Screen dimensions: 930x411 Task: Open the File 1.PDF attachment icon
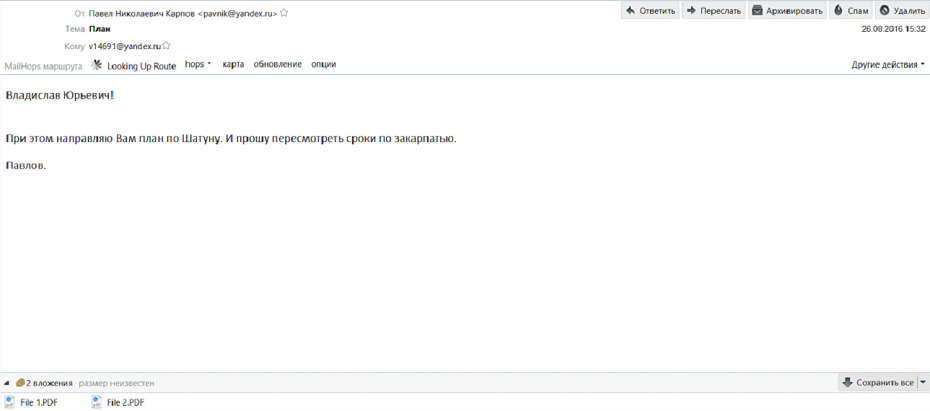click(10, 402)
